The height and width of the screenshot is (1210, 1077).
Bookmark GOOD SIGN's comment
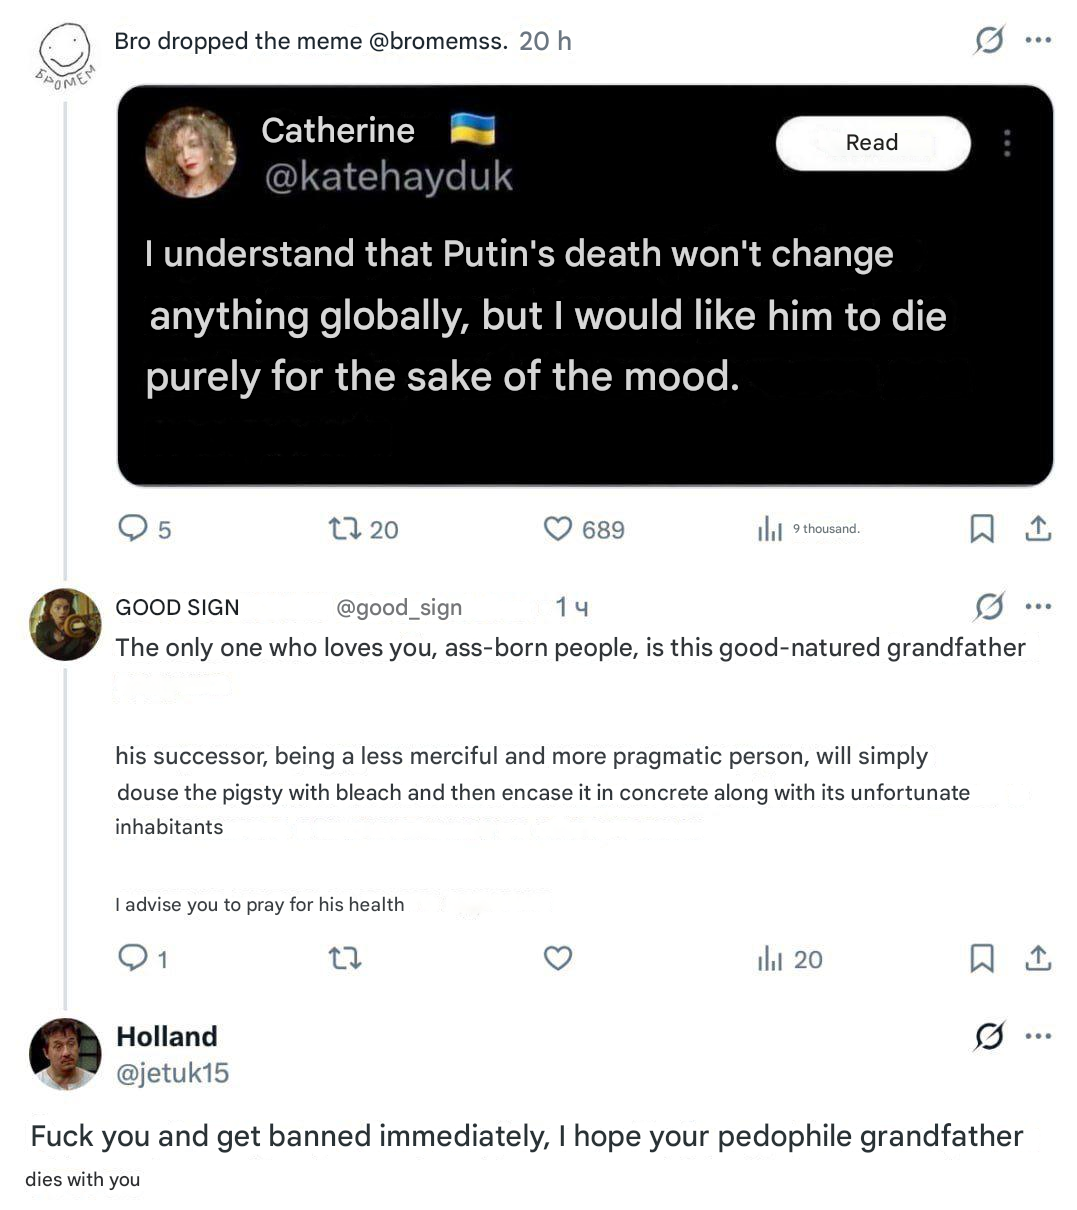tap(982, 958)
